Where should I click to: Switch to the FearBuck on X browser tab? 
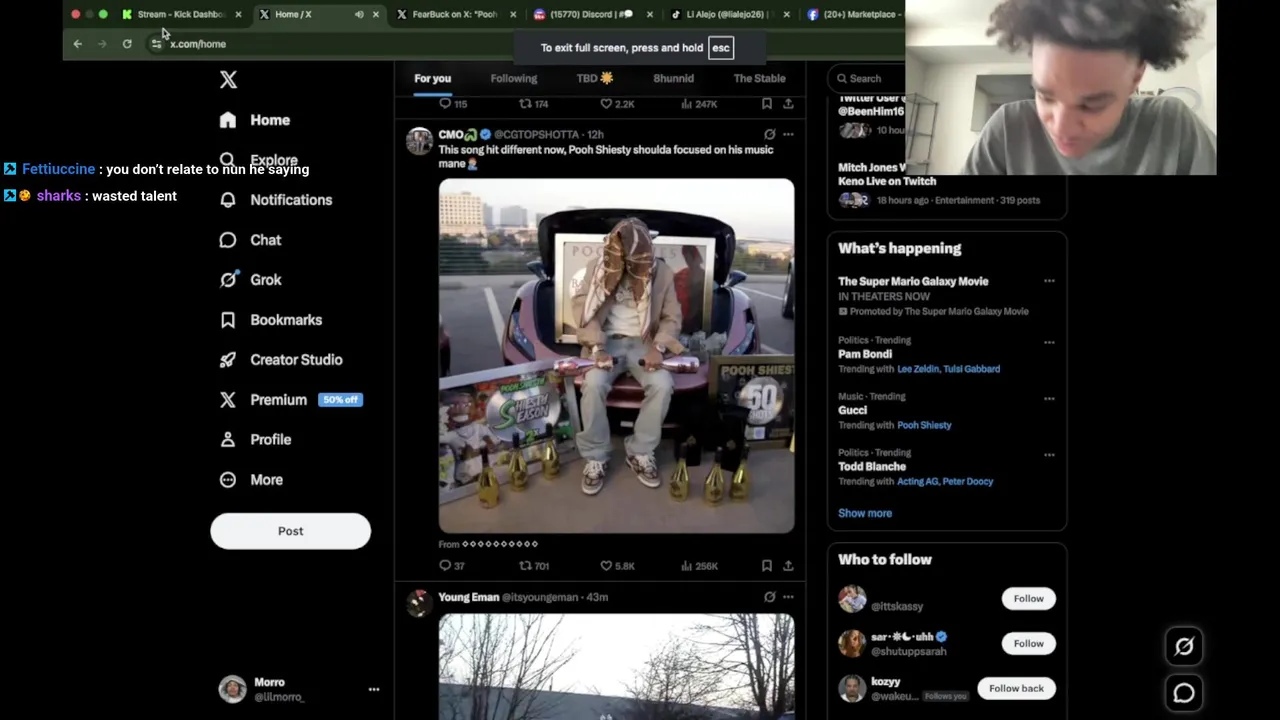click(454, 14)
